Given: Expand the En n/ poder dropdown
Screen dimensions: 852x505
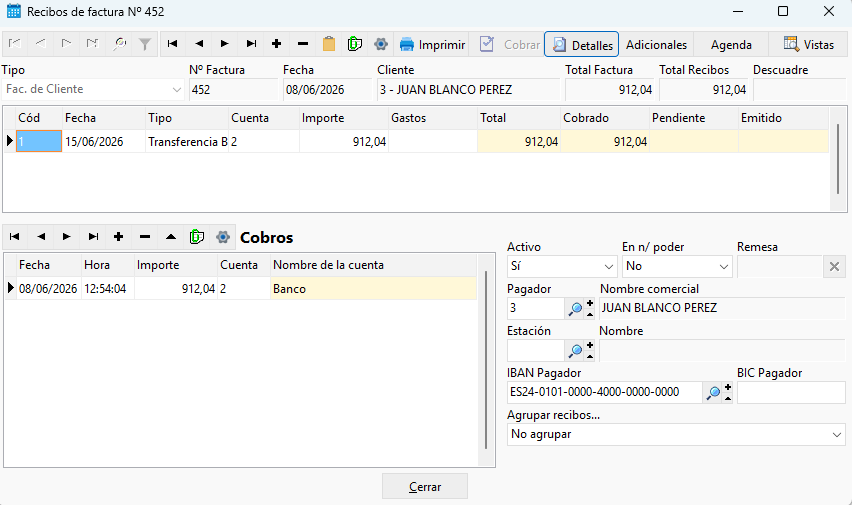Looking at the screenshot, I should point(677,266).
